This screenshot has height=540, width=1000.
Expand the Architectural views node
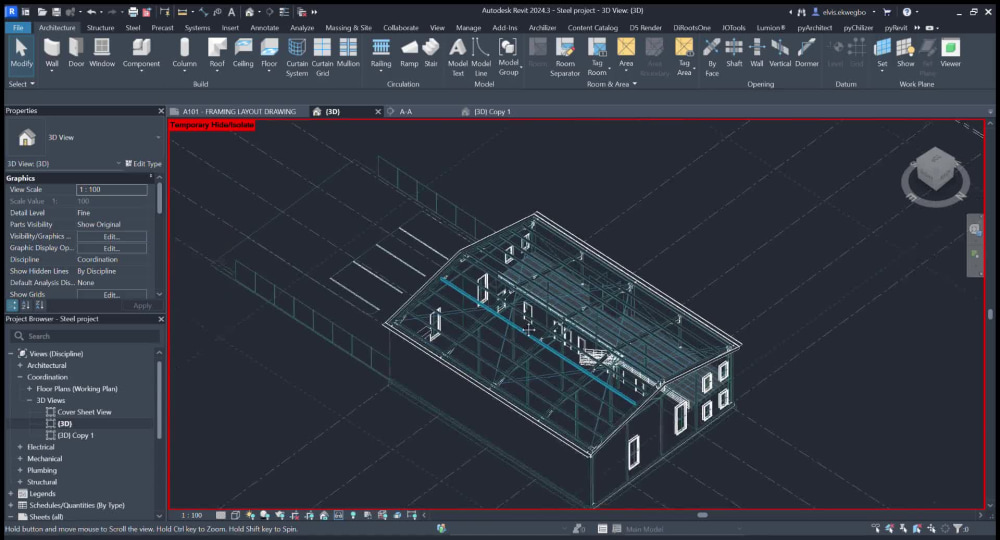point(20,365)
